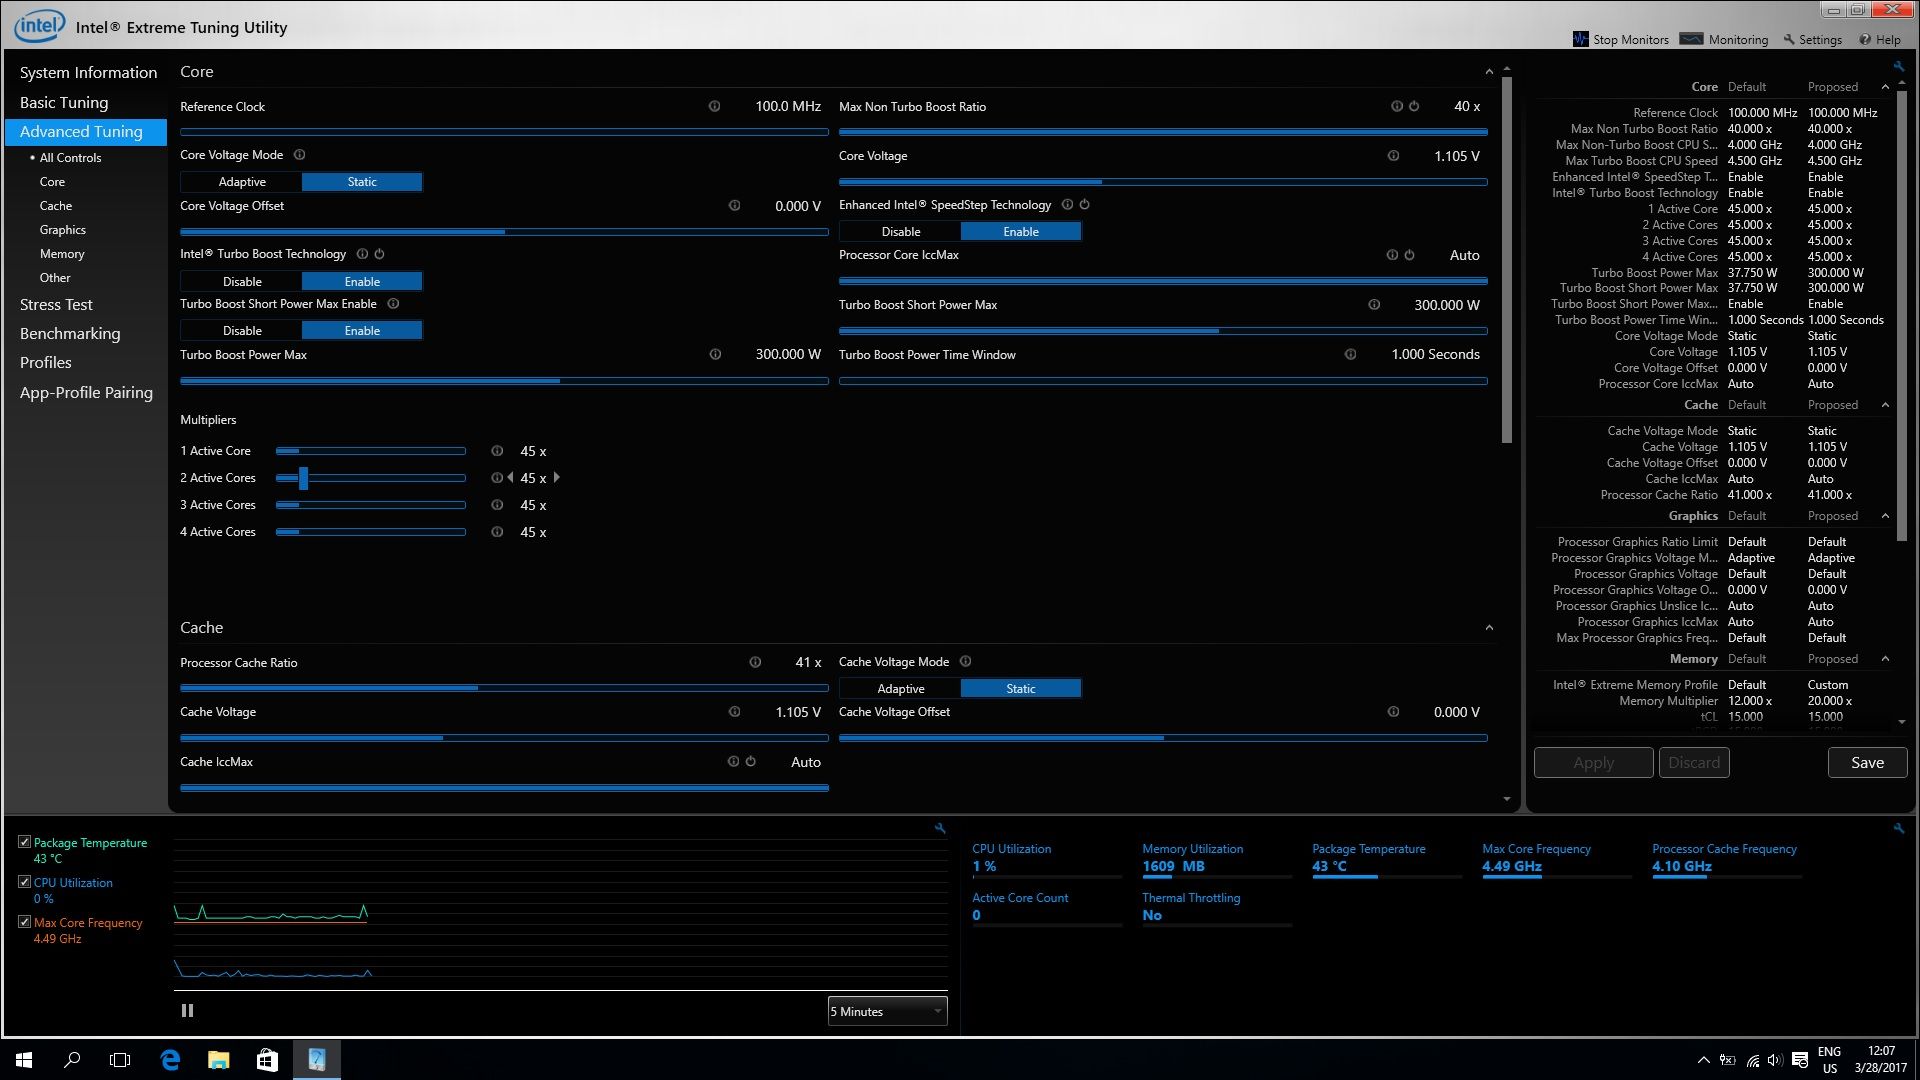Screen dimensions: 1920x1080
Task: Click the Help question mark icon
Action: click(1865, 39)
